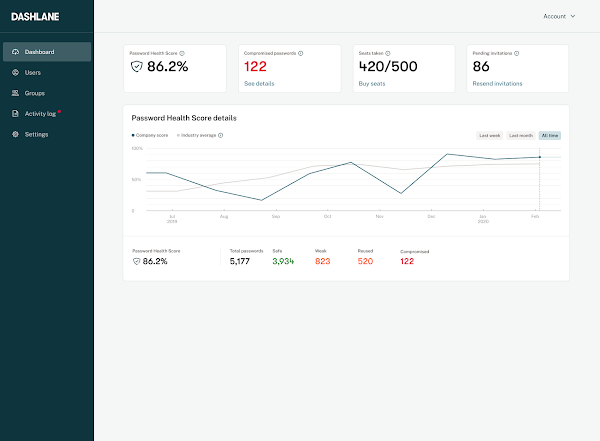This screenshot has height=441, width=600.
Task: Click info icon beside Pending invitations
Action: coord(517,53)
